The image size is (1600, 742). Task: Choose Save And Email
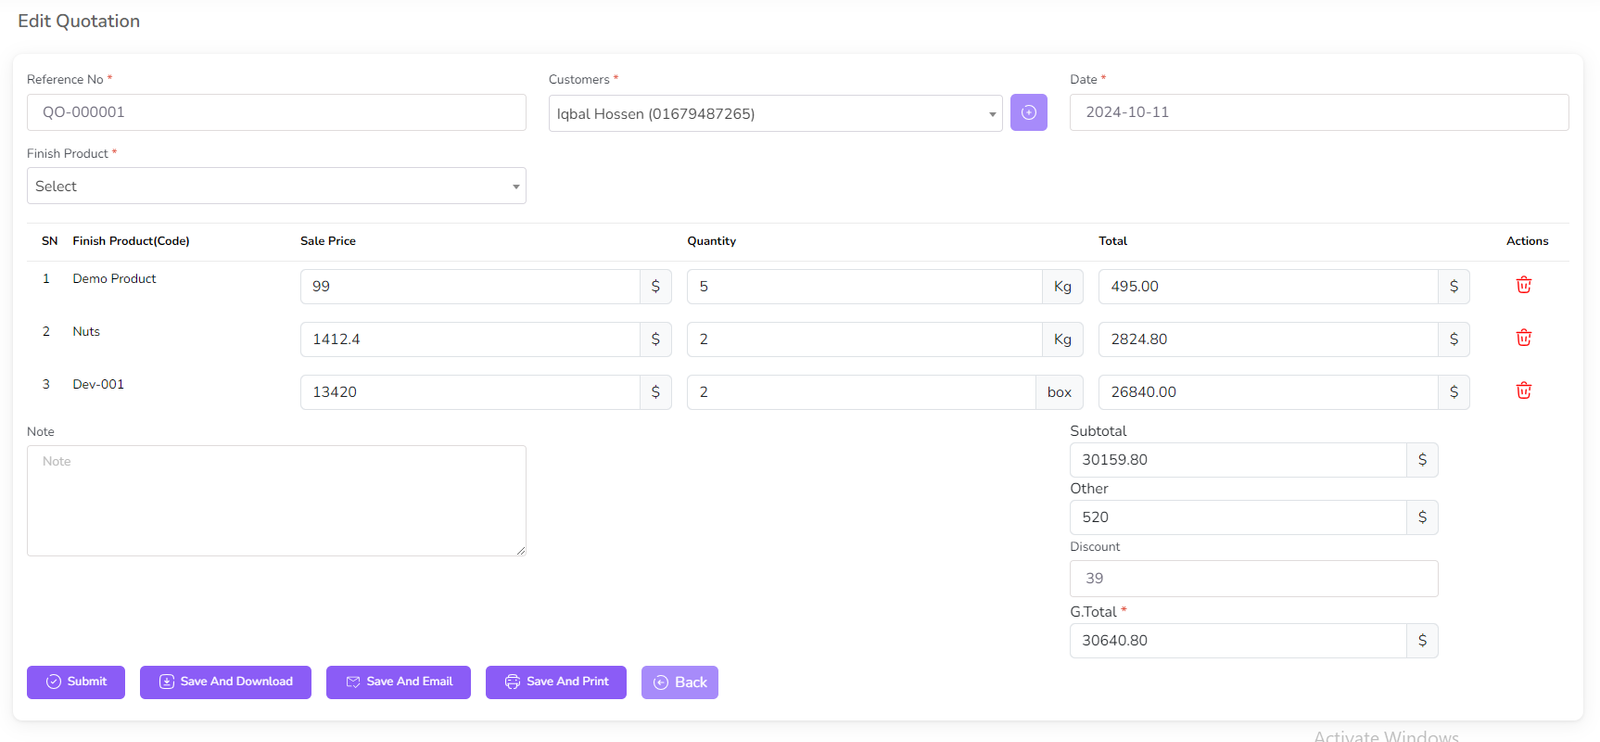398,682
